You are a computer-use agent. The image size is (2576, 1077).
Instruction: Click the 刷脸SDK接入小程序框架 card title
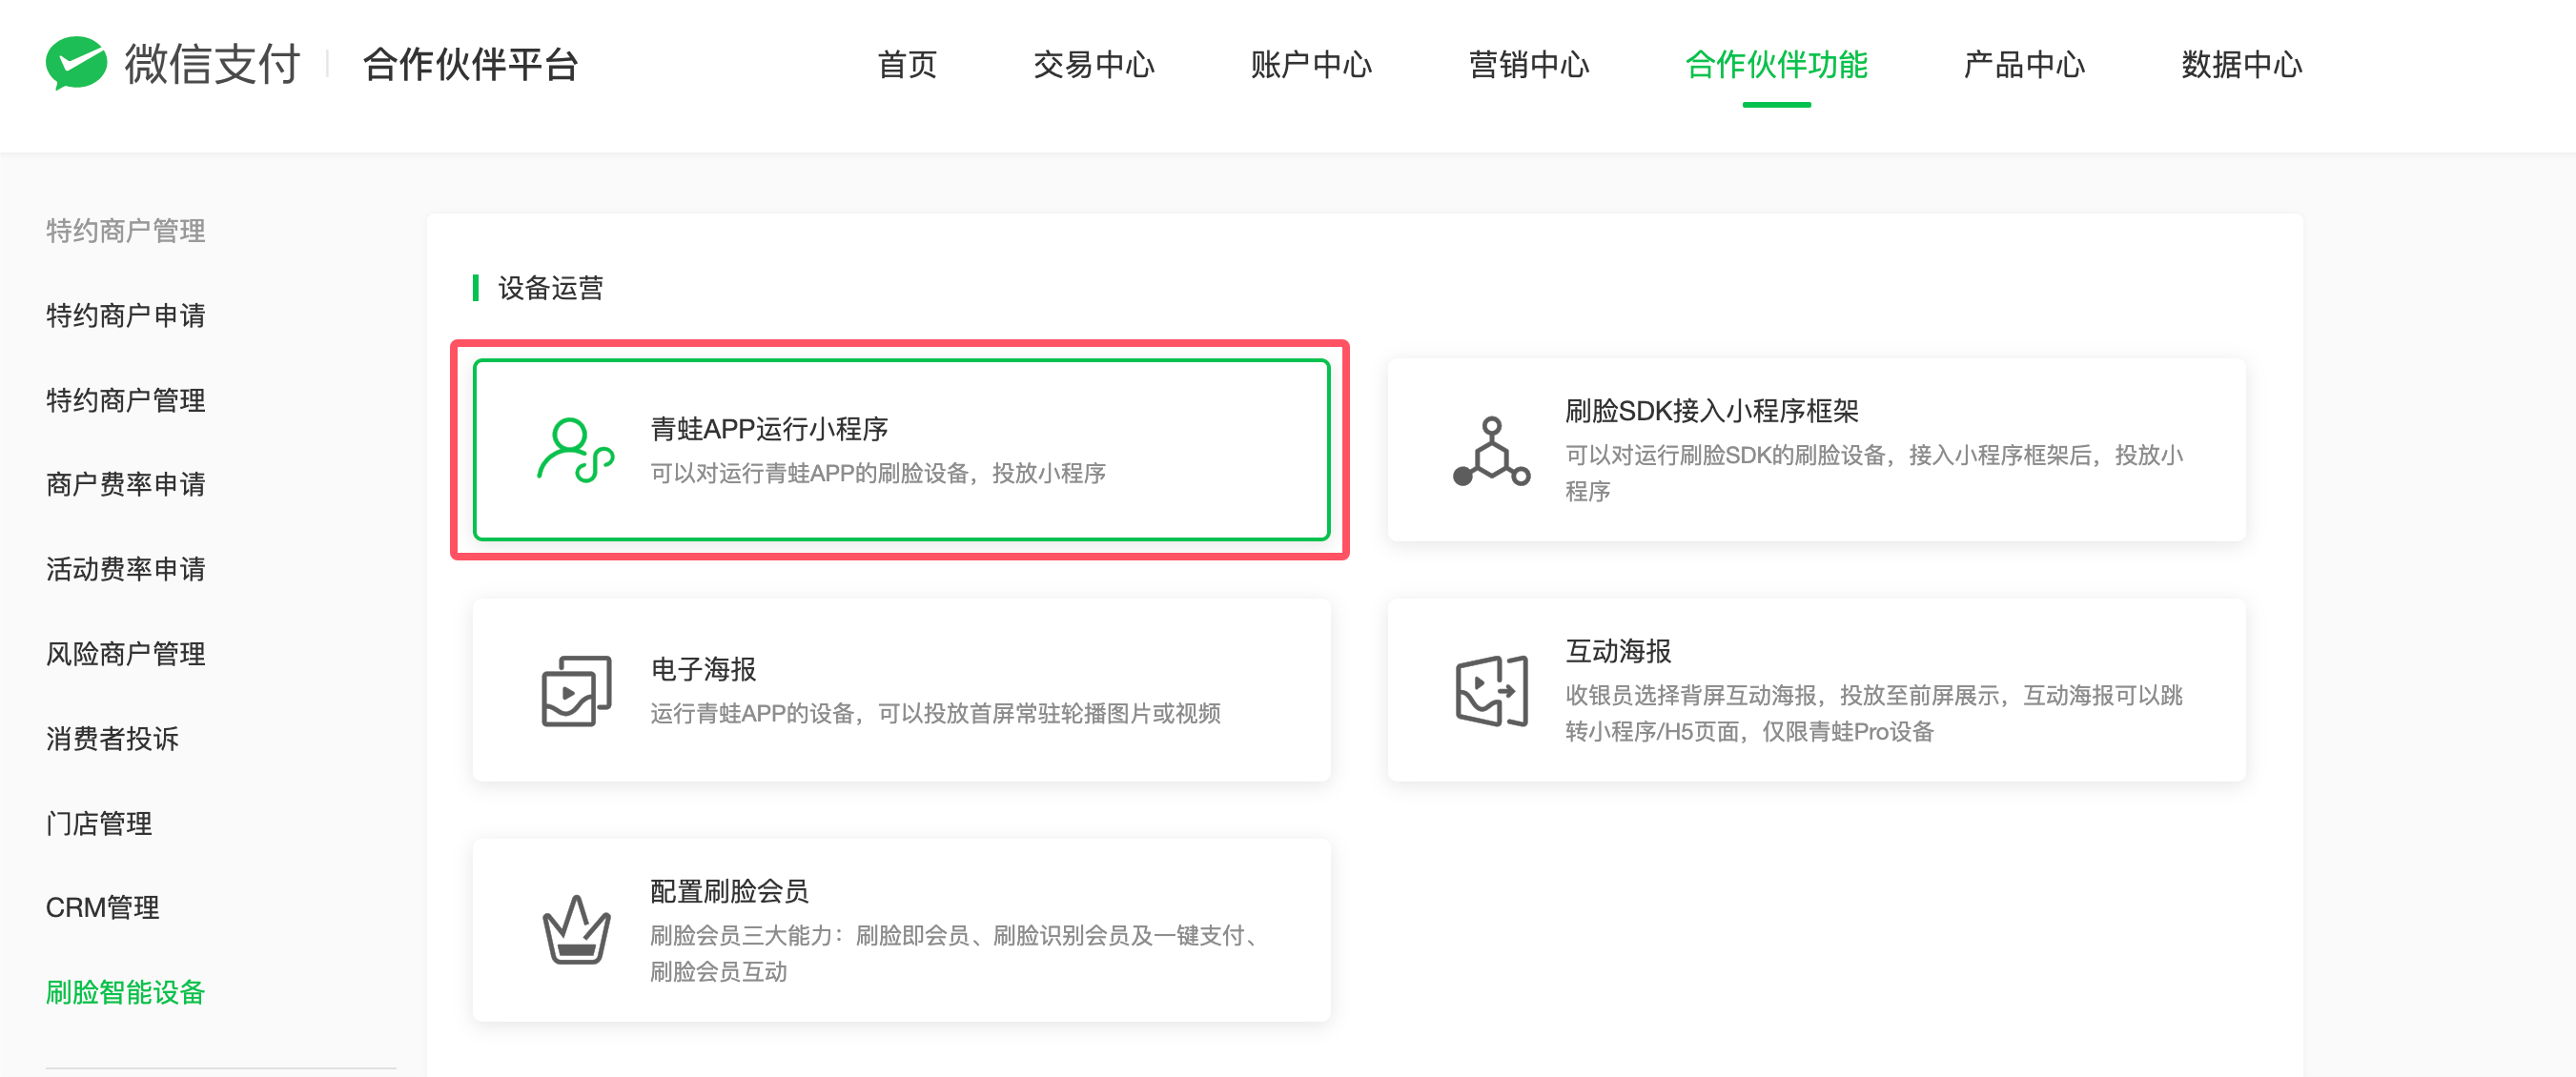click(x=1712, y=411)
